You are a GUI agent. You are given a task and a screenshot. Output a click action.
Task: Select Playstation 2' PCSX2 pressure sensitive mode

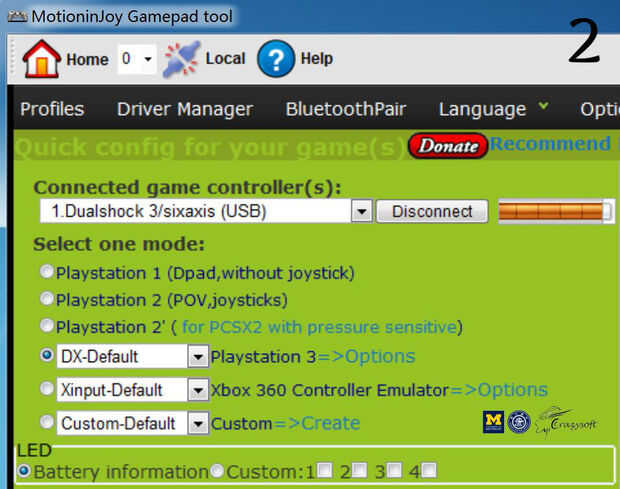pyautogui.click(x=47, y=325)
